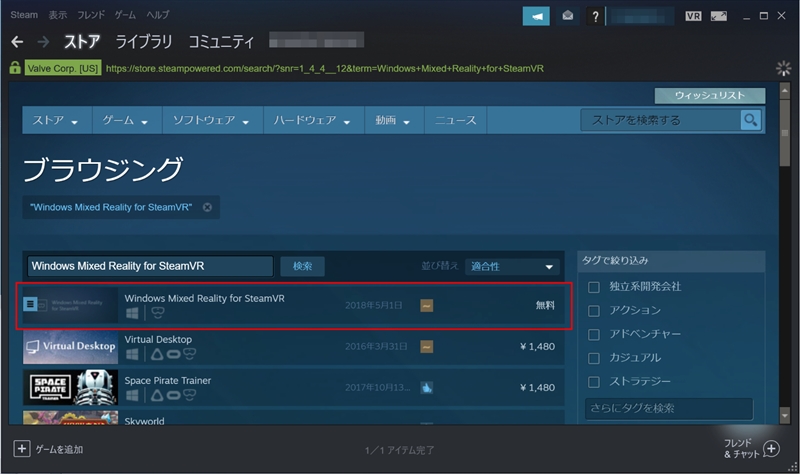
Task: Open the フレンド menu in menu bar
Action: pyautogui.click(x=91, y=16)
